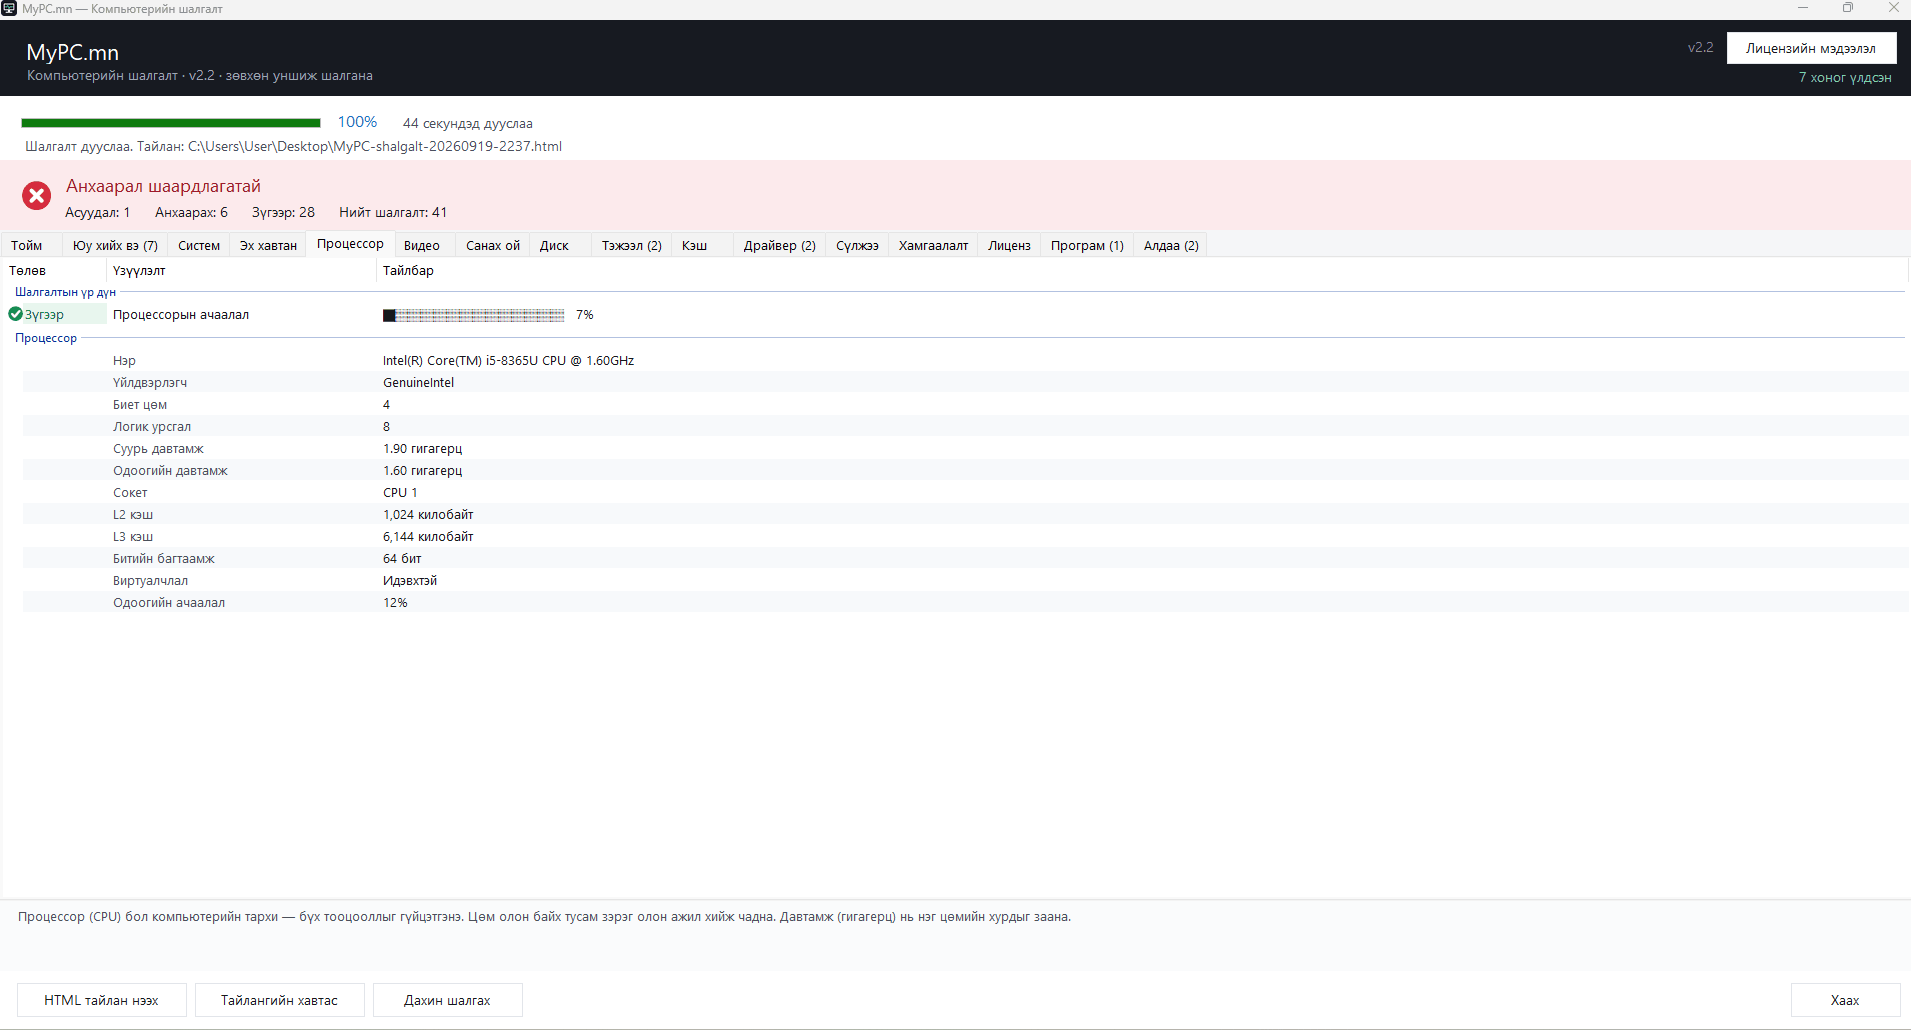1911x1030 pixels.
Task: Click the processor load 7% bar
Action: pos(473,315)
